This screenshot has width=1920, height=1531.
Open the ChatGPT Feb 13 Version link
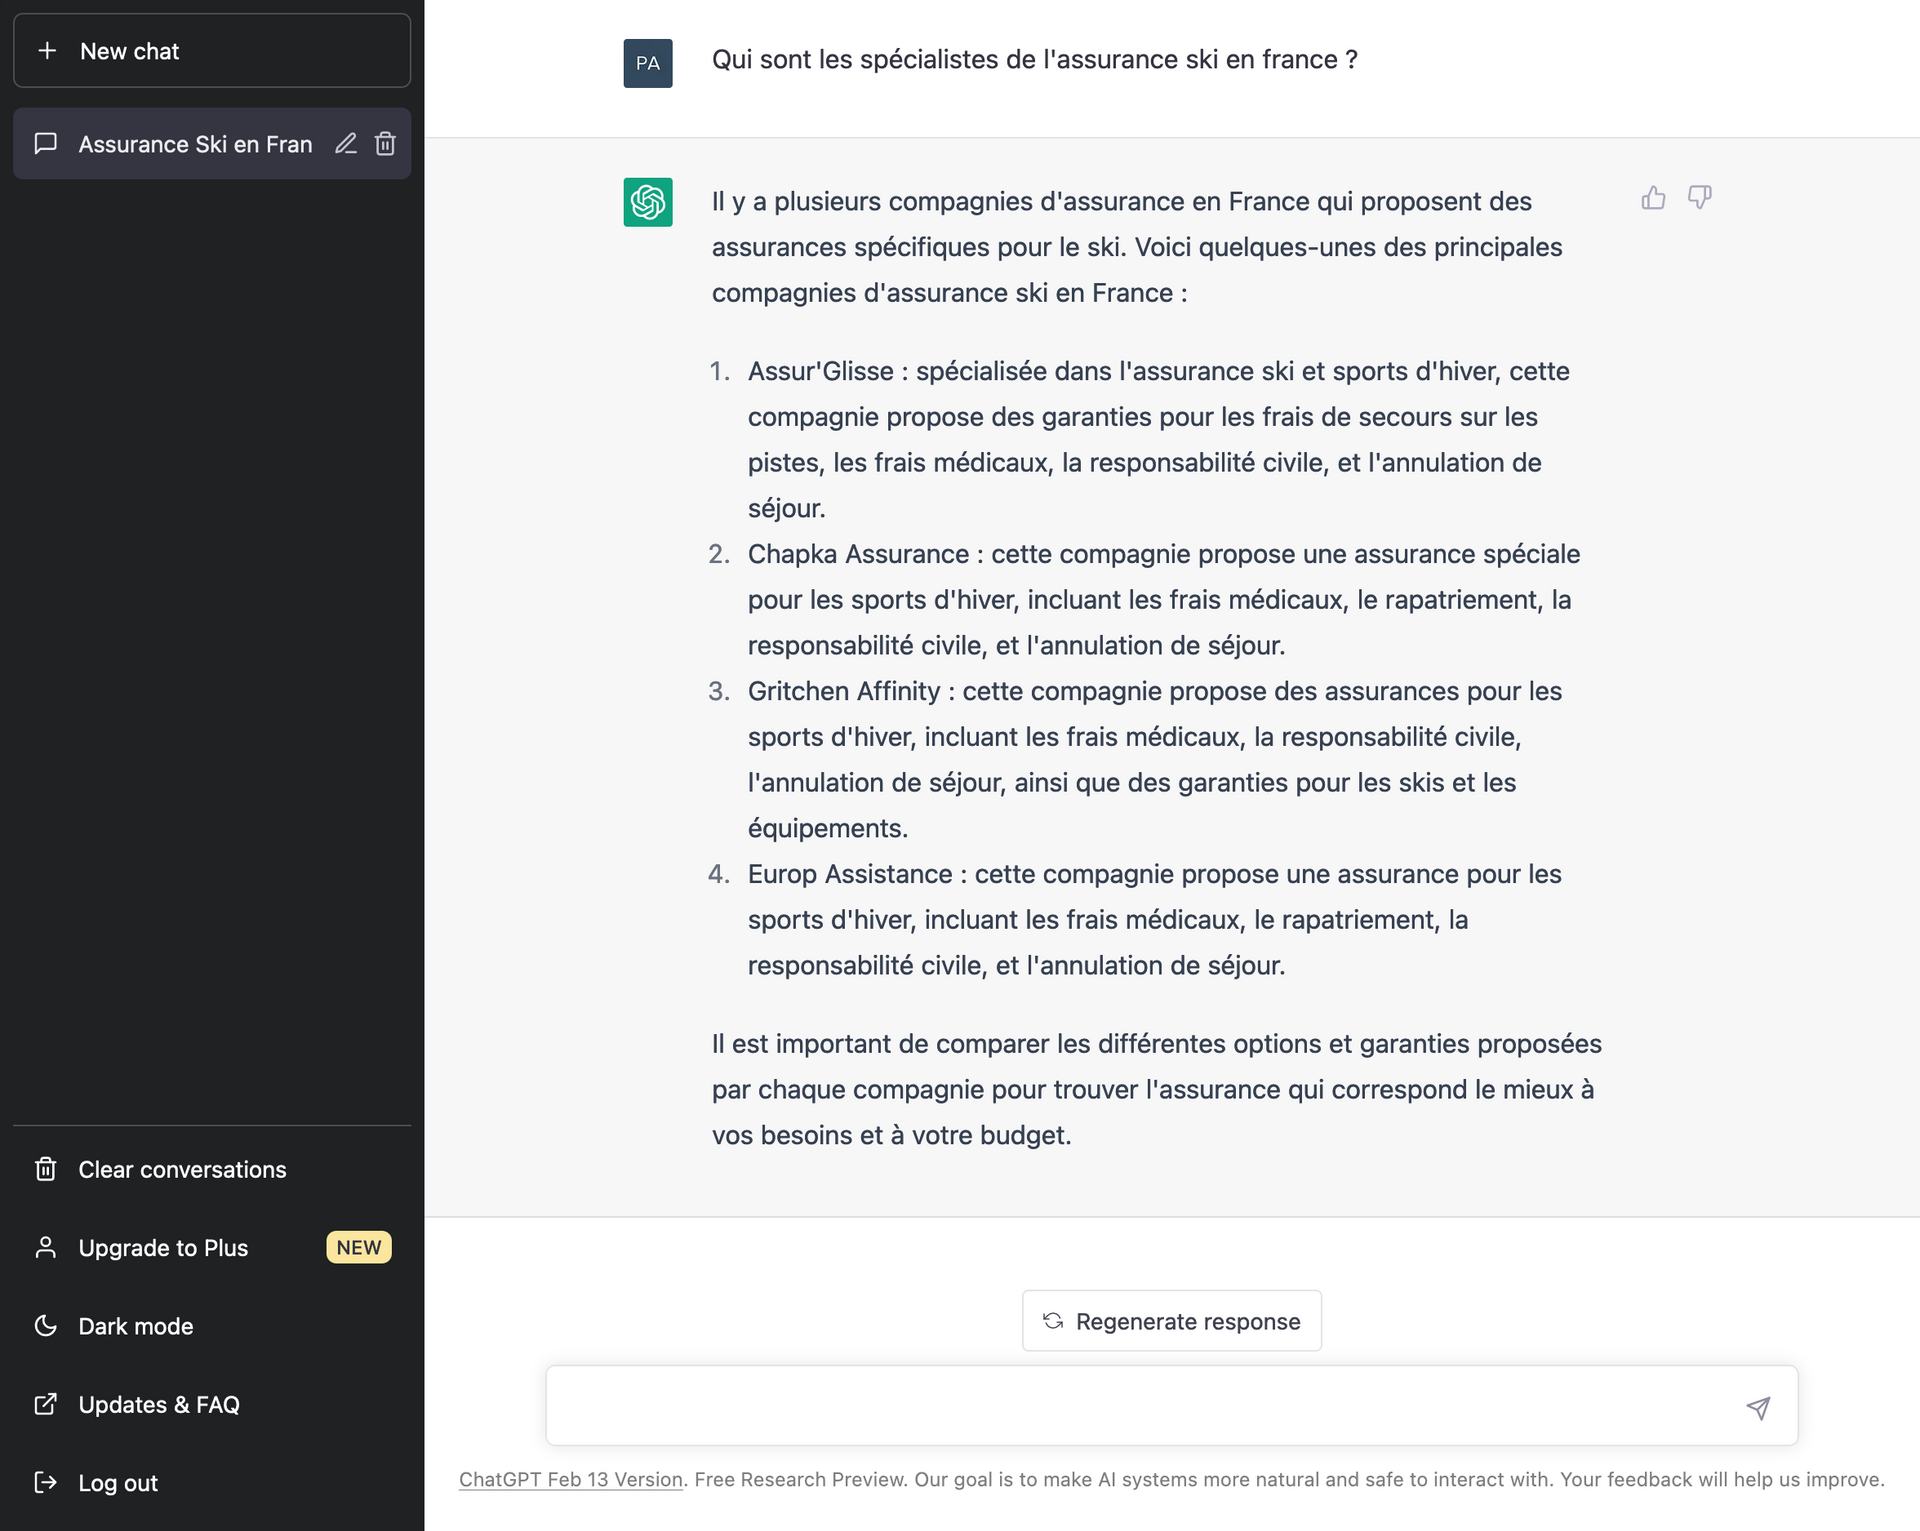click(x=571, y=1480)
